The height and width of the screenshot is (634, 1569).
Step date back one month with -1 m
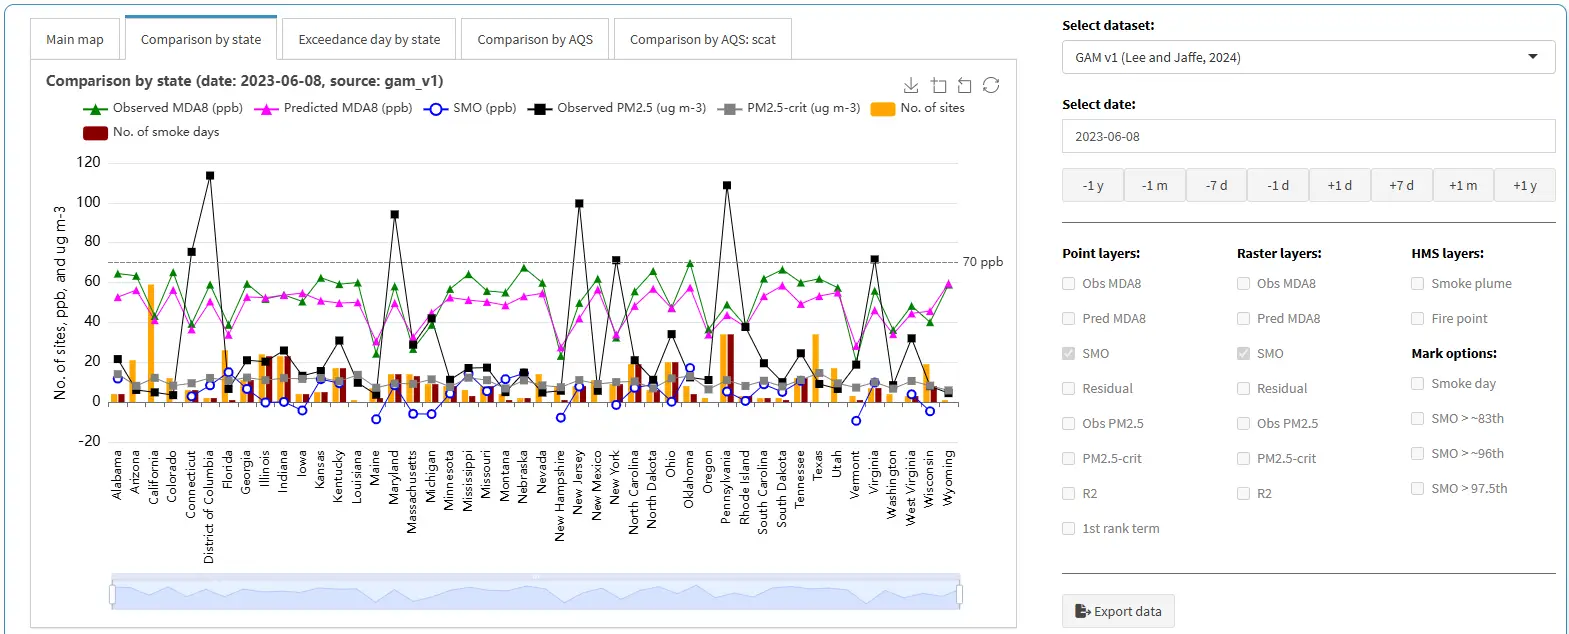click(1154, 186)
